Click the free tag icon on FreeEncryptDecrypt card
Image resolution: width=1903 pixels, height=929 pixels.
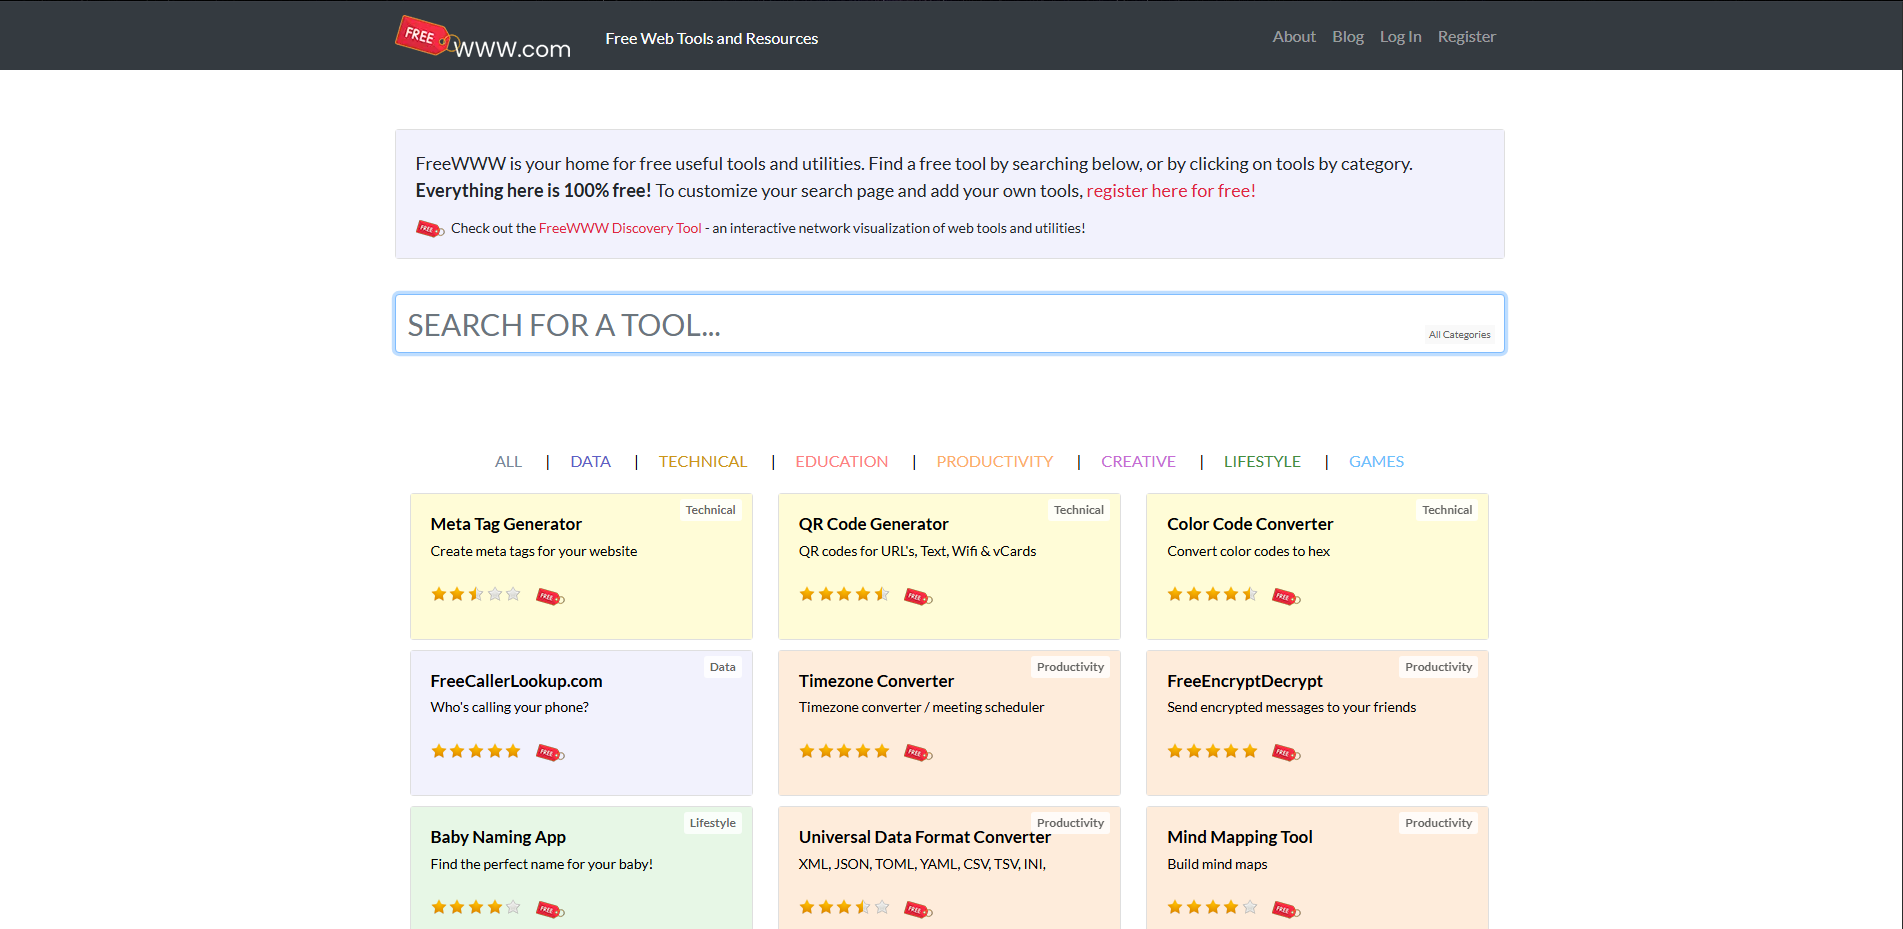[1286, 753]
